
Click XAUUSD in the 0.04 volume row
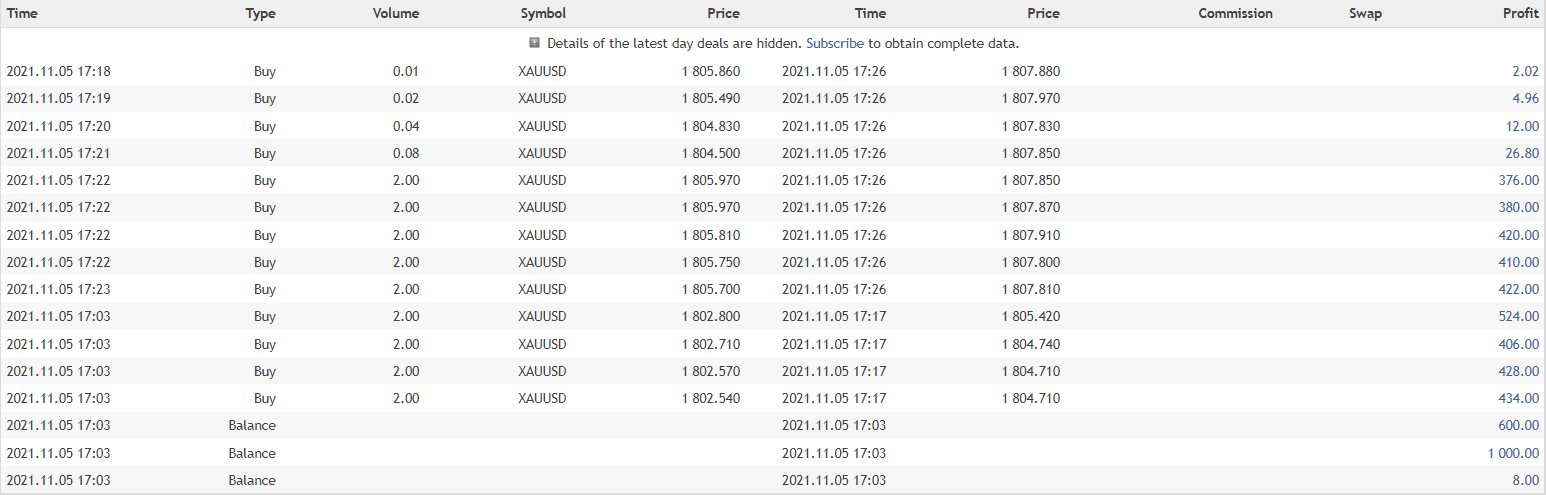pos(542,126)
